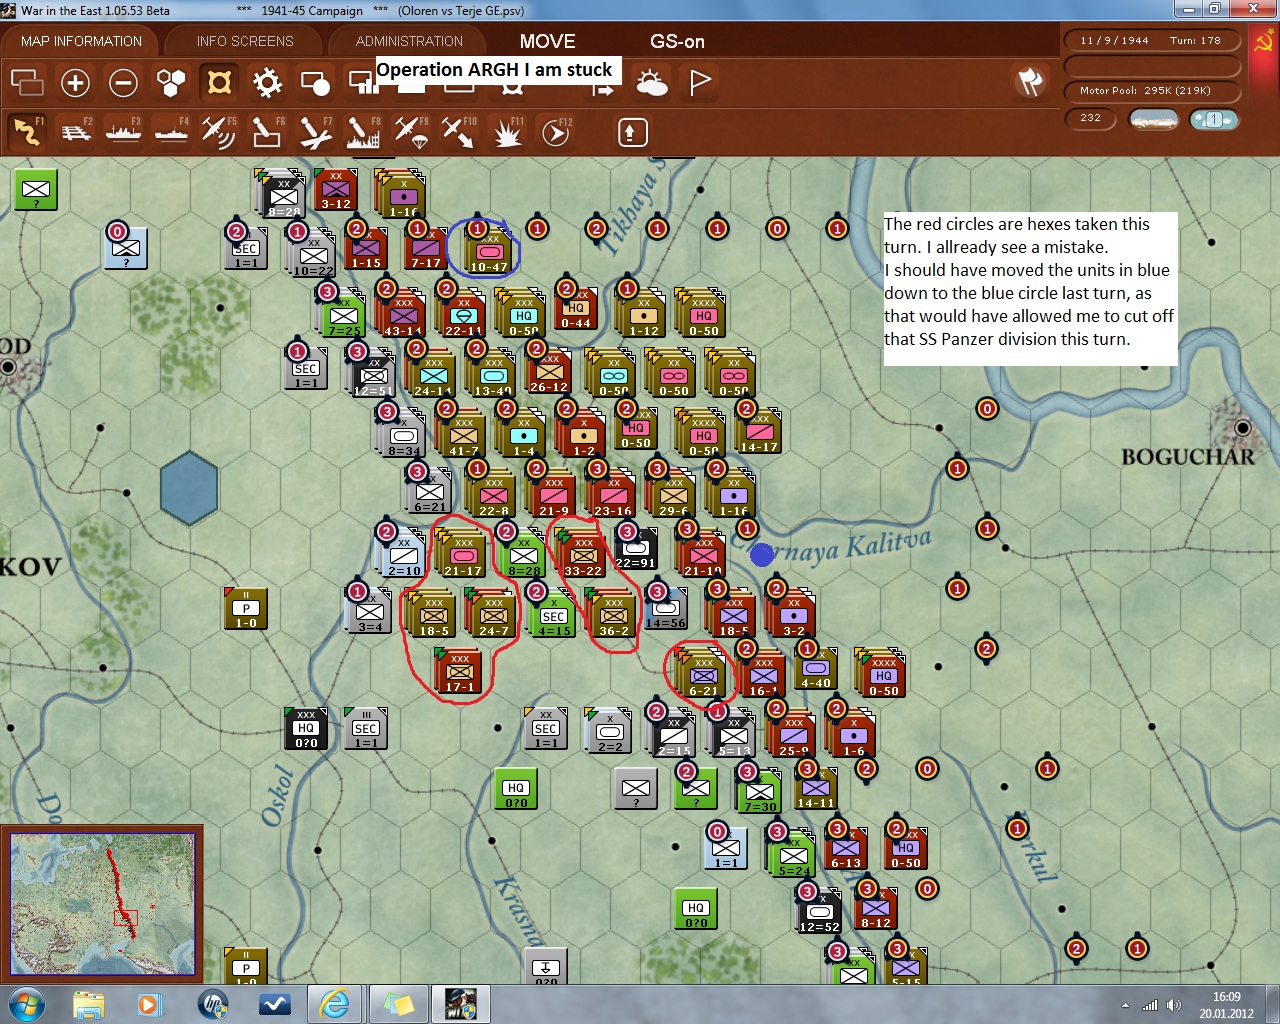Select Bomb Unit mode (F6) icon

click(x=266, y=132)
